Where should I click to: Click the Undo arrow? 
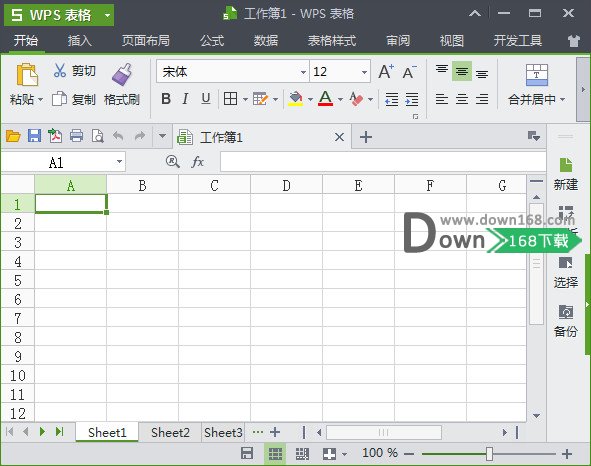pyautogui.click(x=118, y=135)
